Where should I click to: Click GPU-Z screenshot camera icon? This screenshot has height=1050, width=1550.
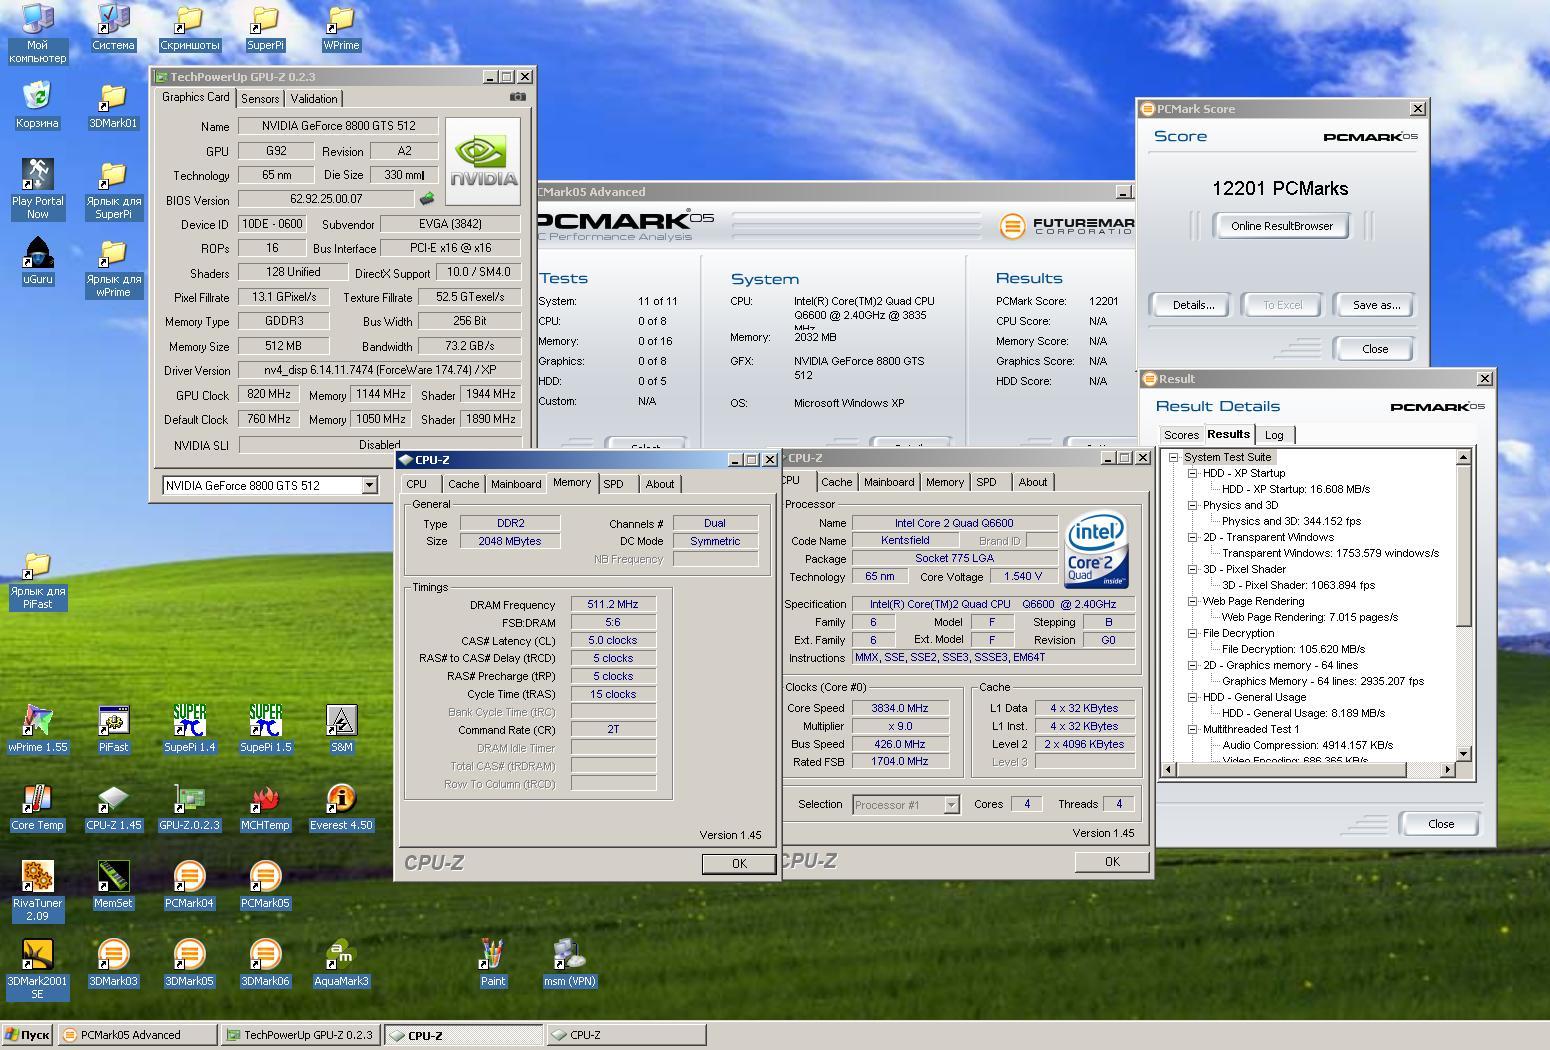[517, 97]
